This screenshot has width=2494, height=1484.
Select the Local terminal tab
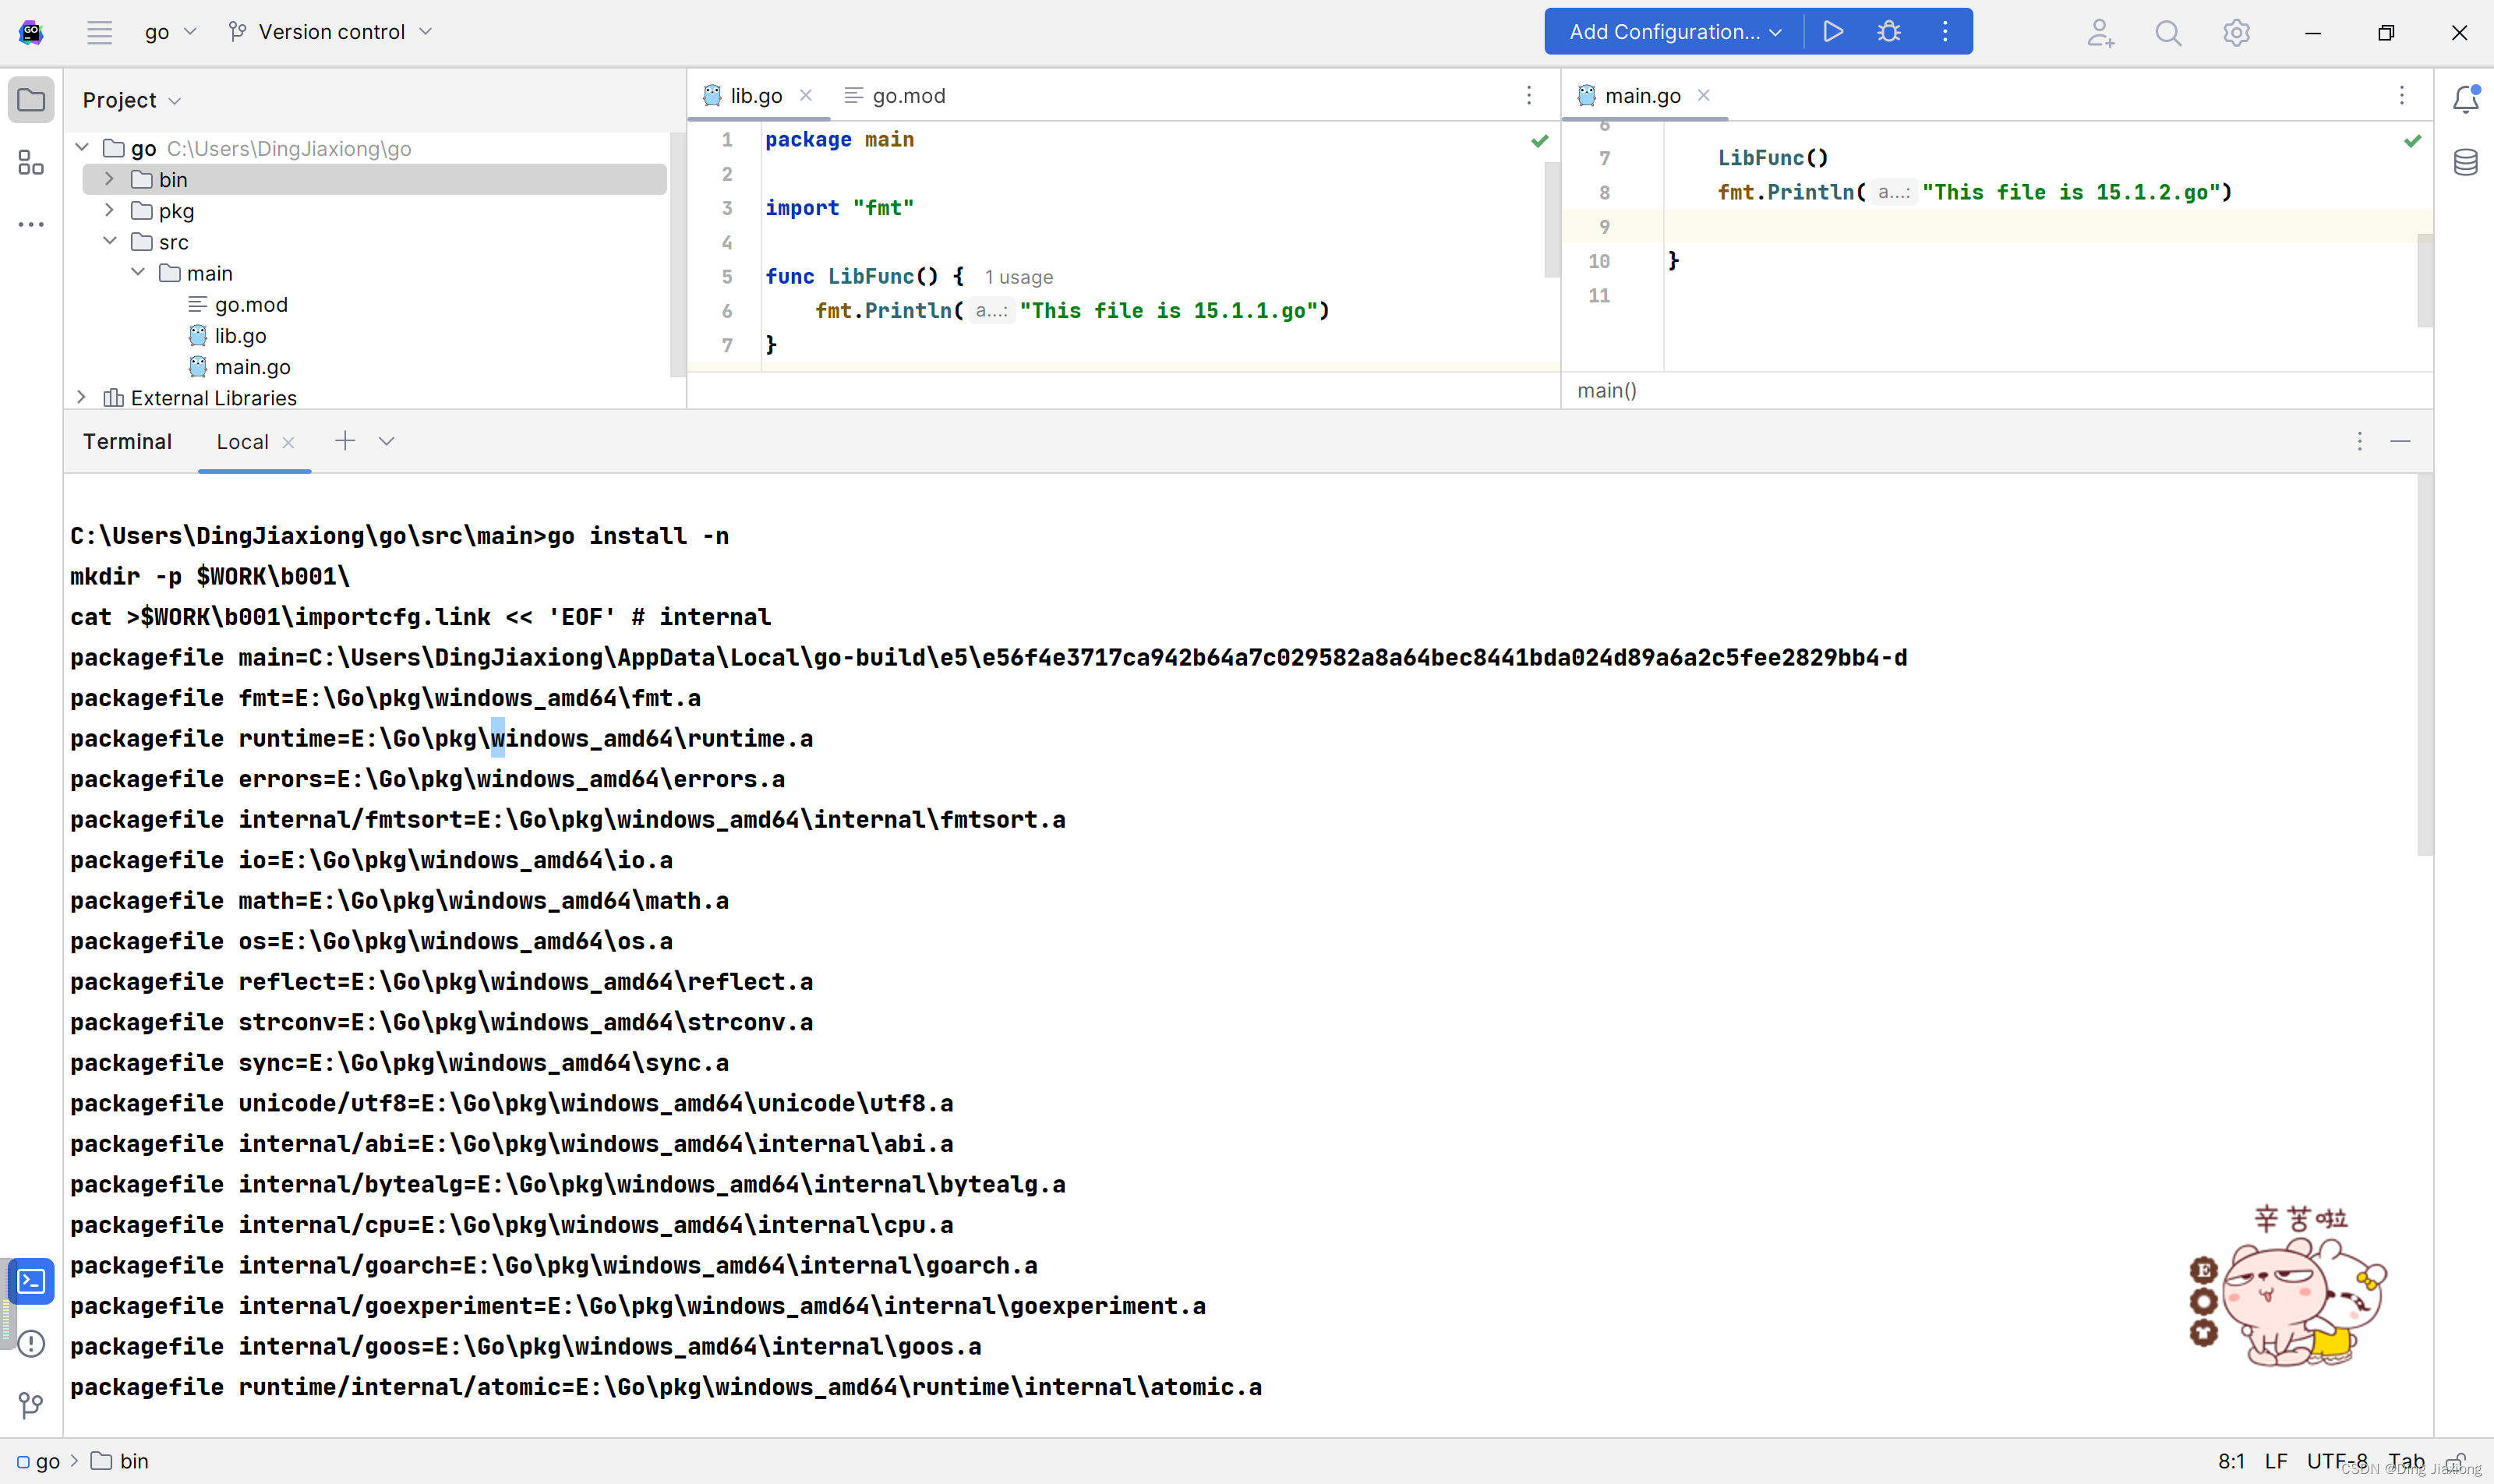click(242, 442)
